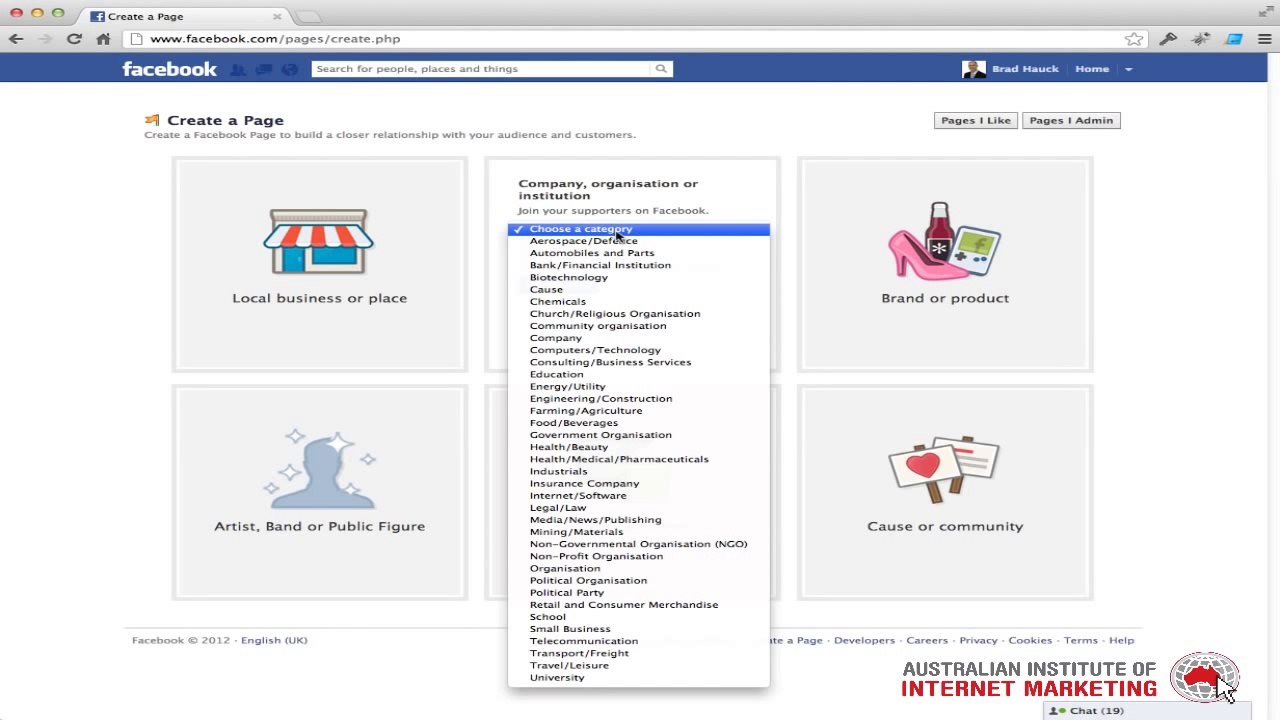Select Small Business category
Image resolution: width=1280 pixels, height=720 pixels.
pos(638,629)
